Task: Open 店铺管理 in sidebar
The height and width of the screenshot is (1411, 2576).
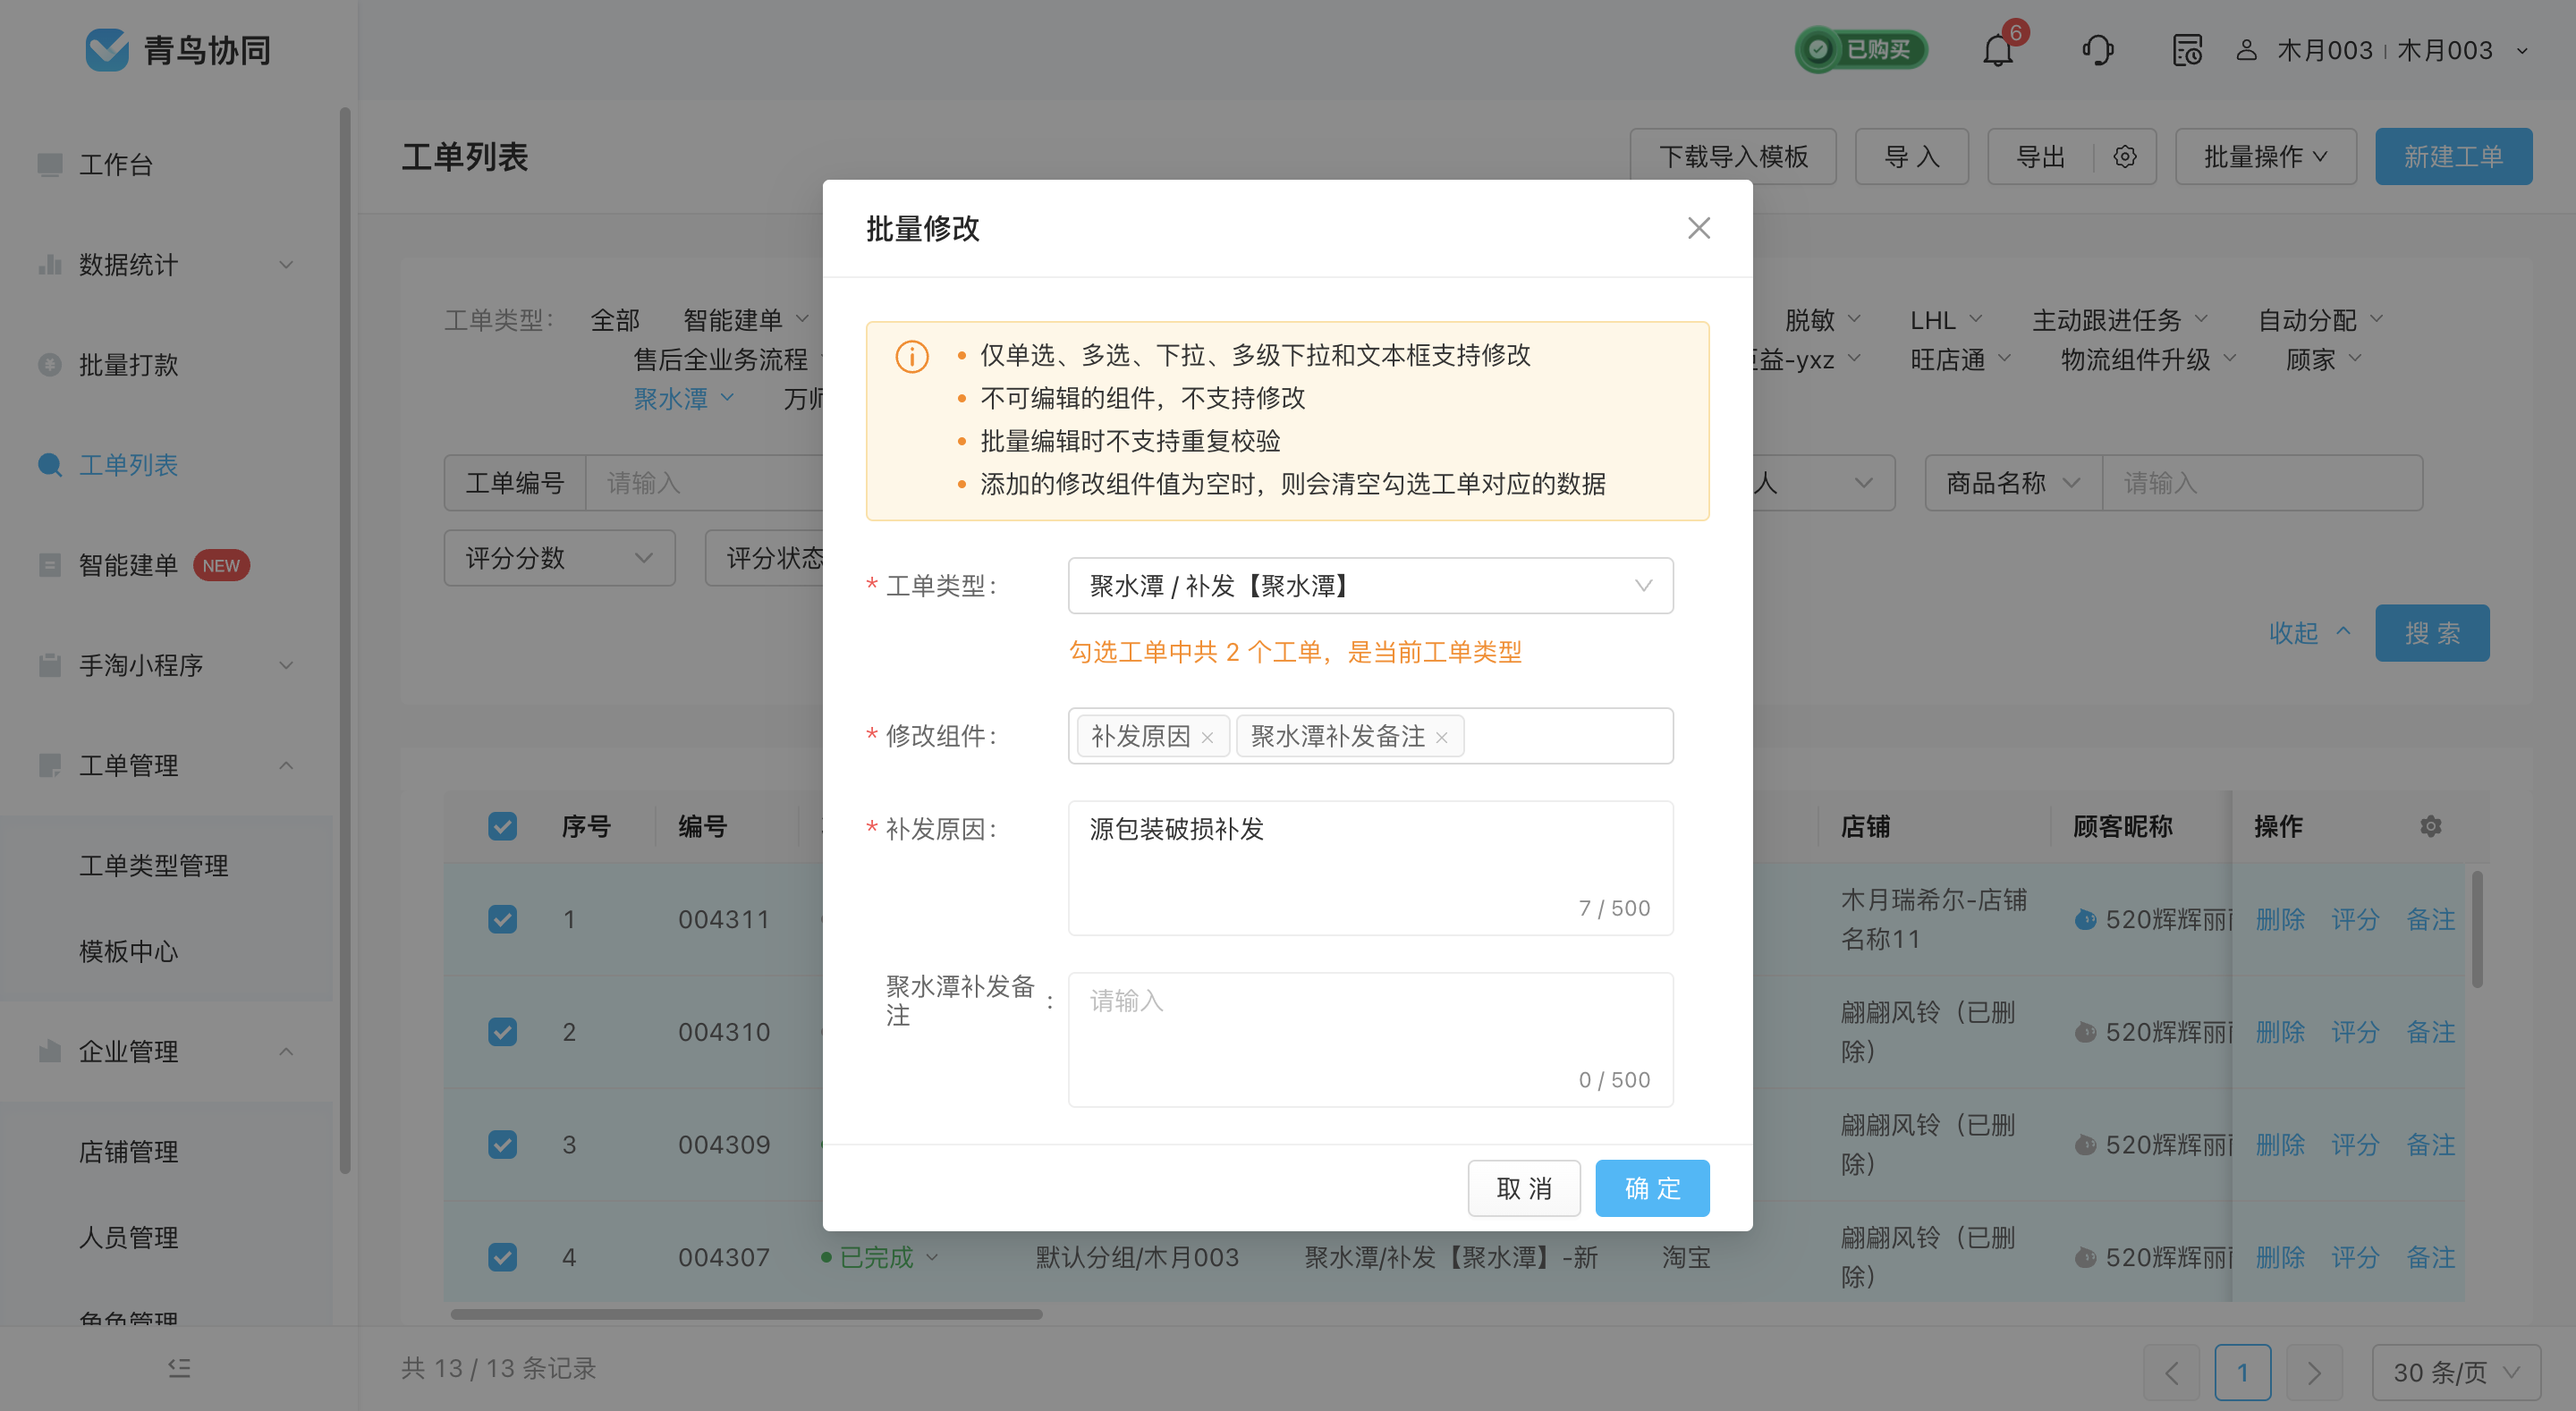Action: tap(129, 1151)
